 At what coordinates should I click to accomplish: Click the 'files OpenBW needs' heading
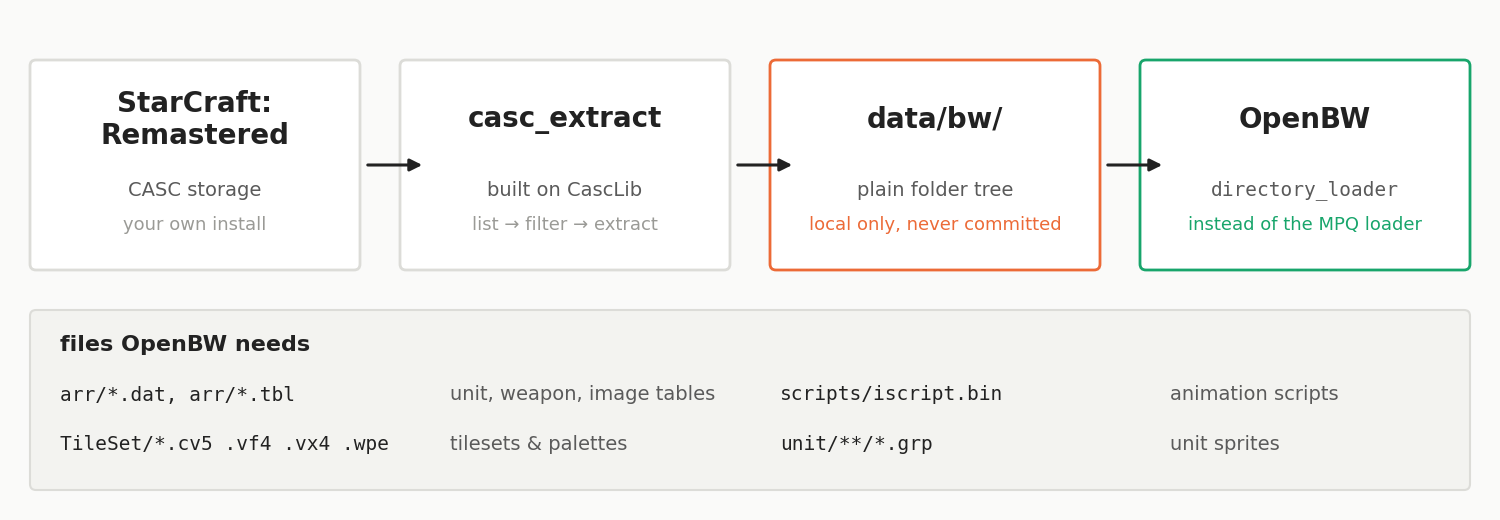[x=185, y=345]
